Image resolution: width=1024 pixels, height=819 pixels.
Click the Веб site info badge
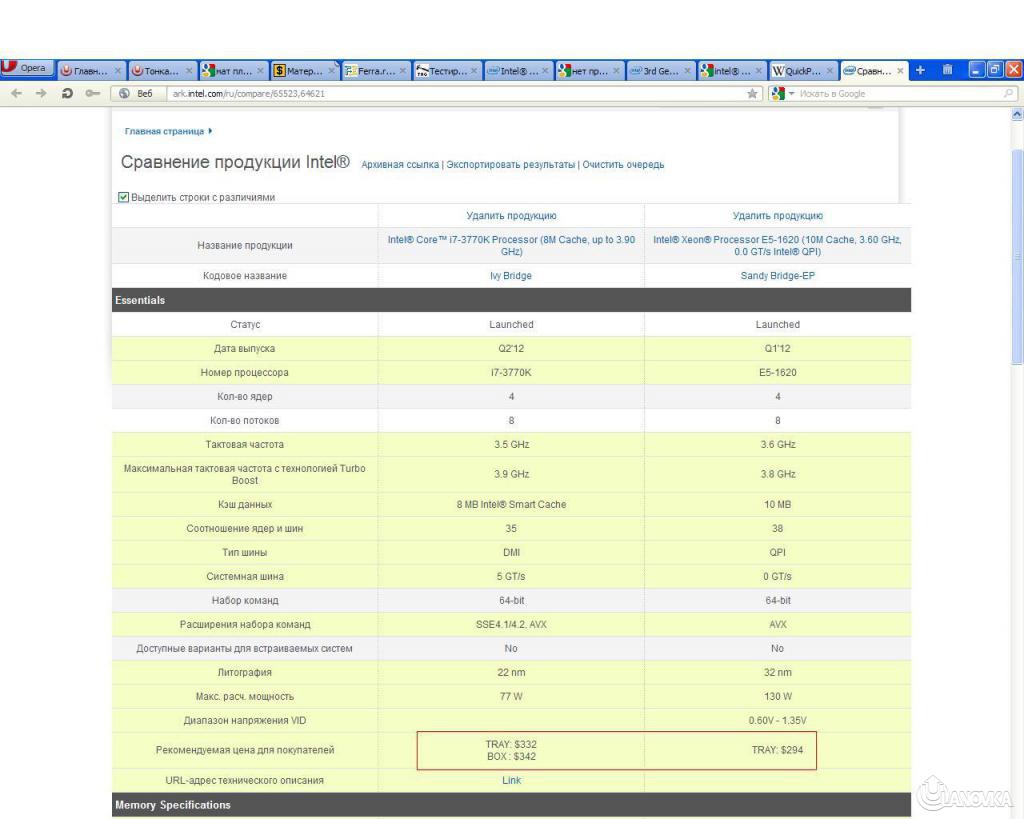(x=137, y=93)
